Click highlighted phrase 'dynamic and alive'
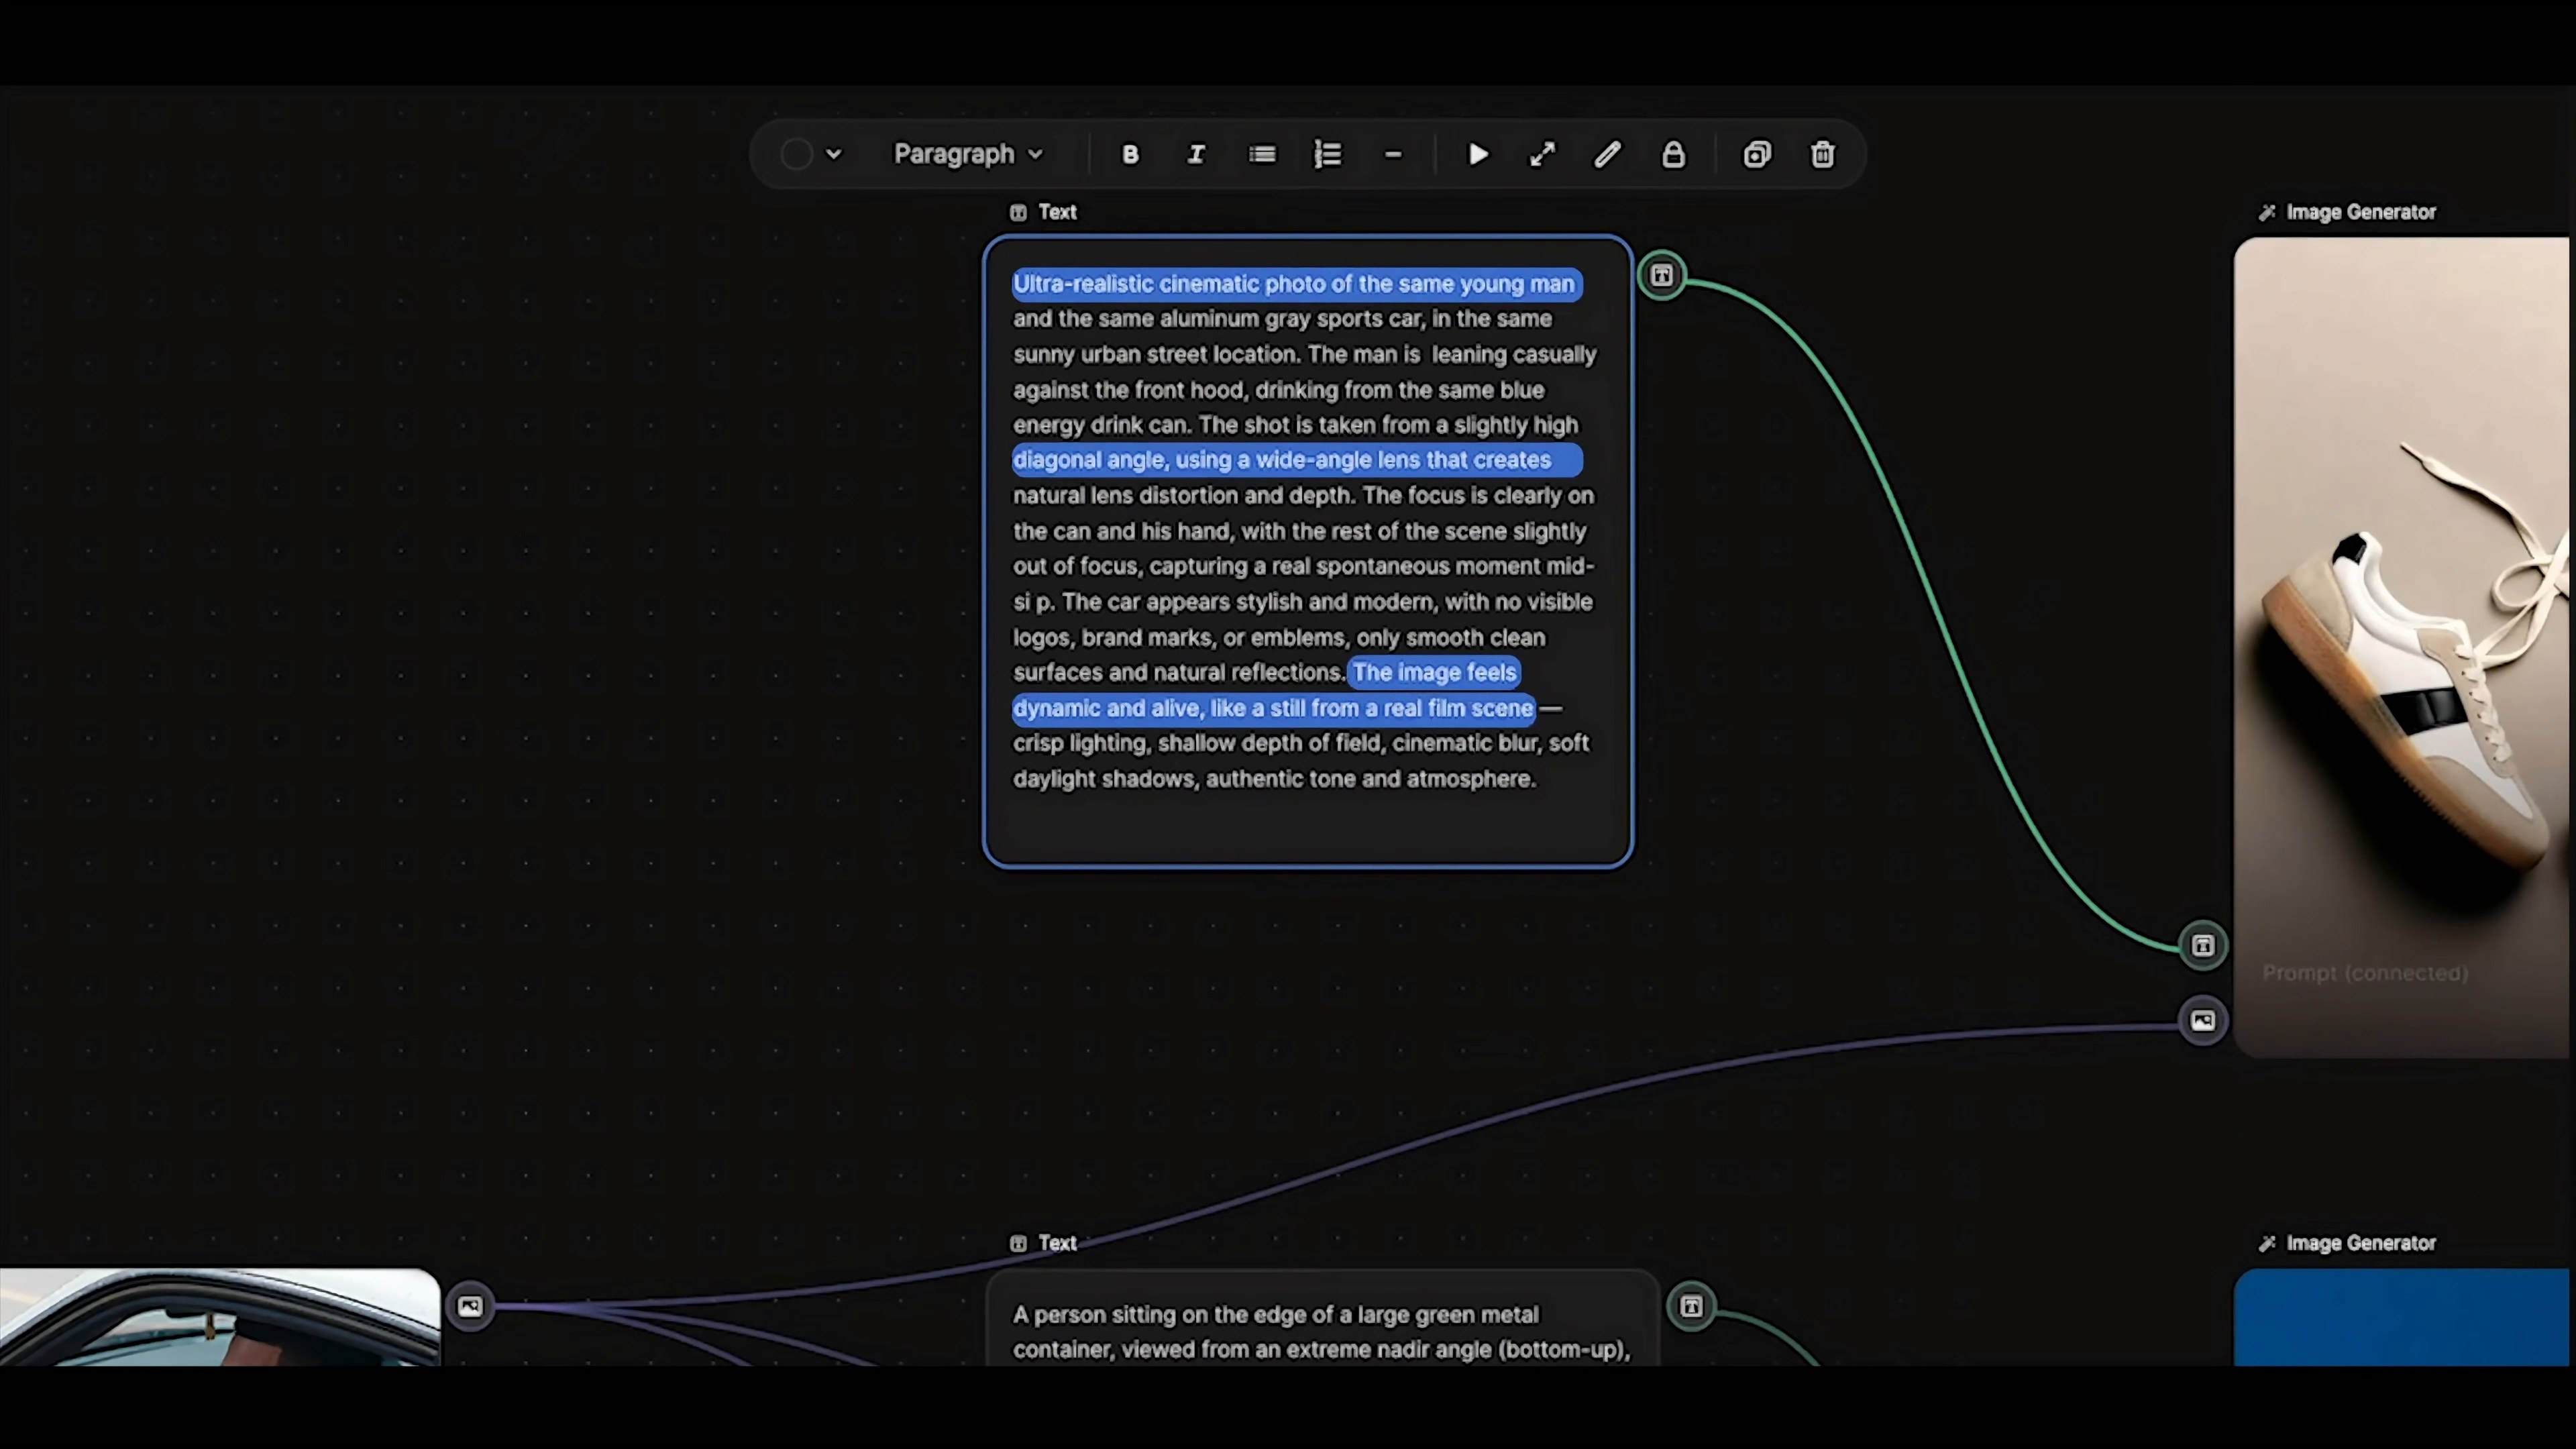This screenshot has width=2576, height=1449. [x=1106, y=708]
